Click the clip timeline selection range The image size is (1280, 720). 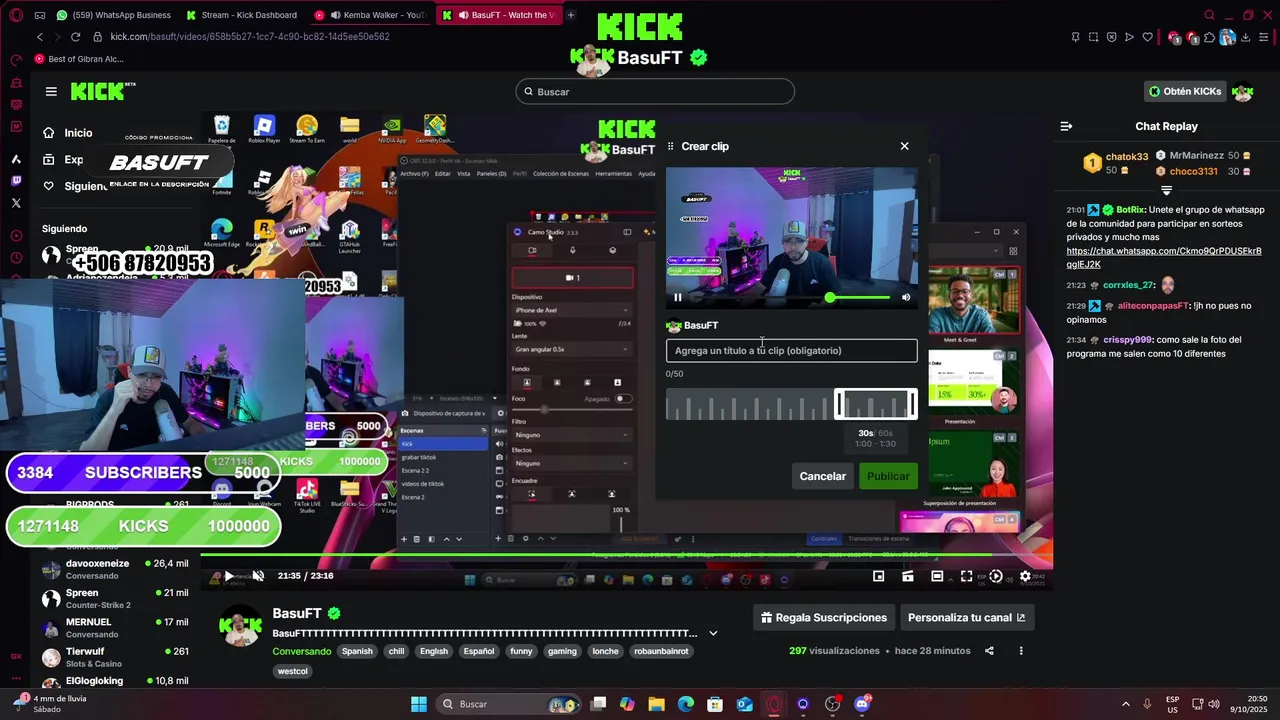point(876,405)
